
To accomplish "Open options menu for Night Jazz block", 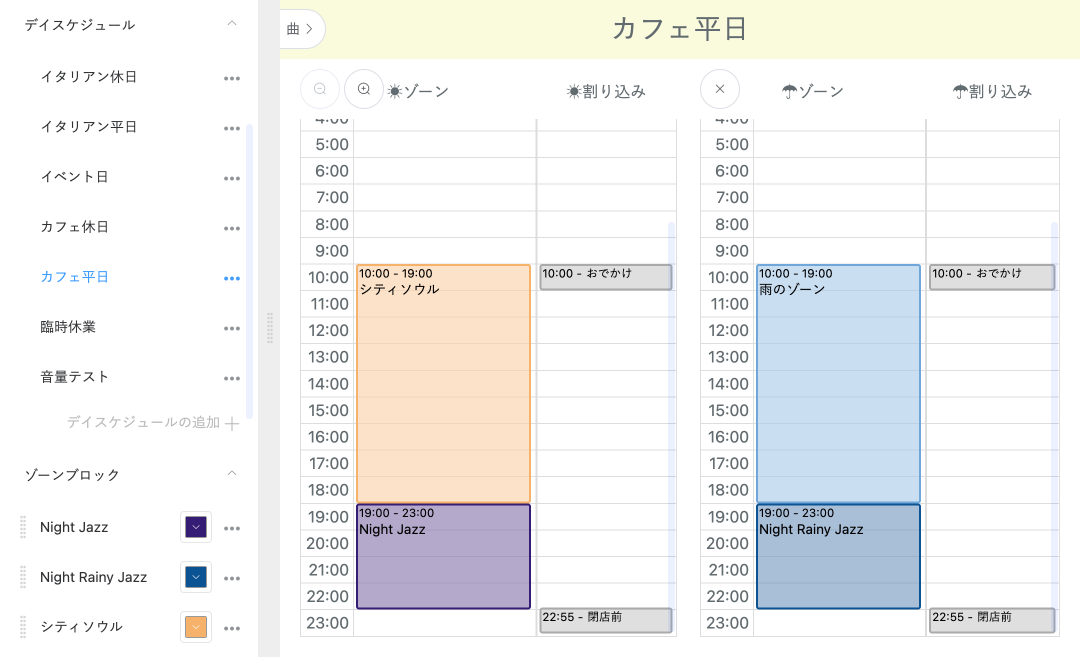I will click(x=232, y=528).
